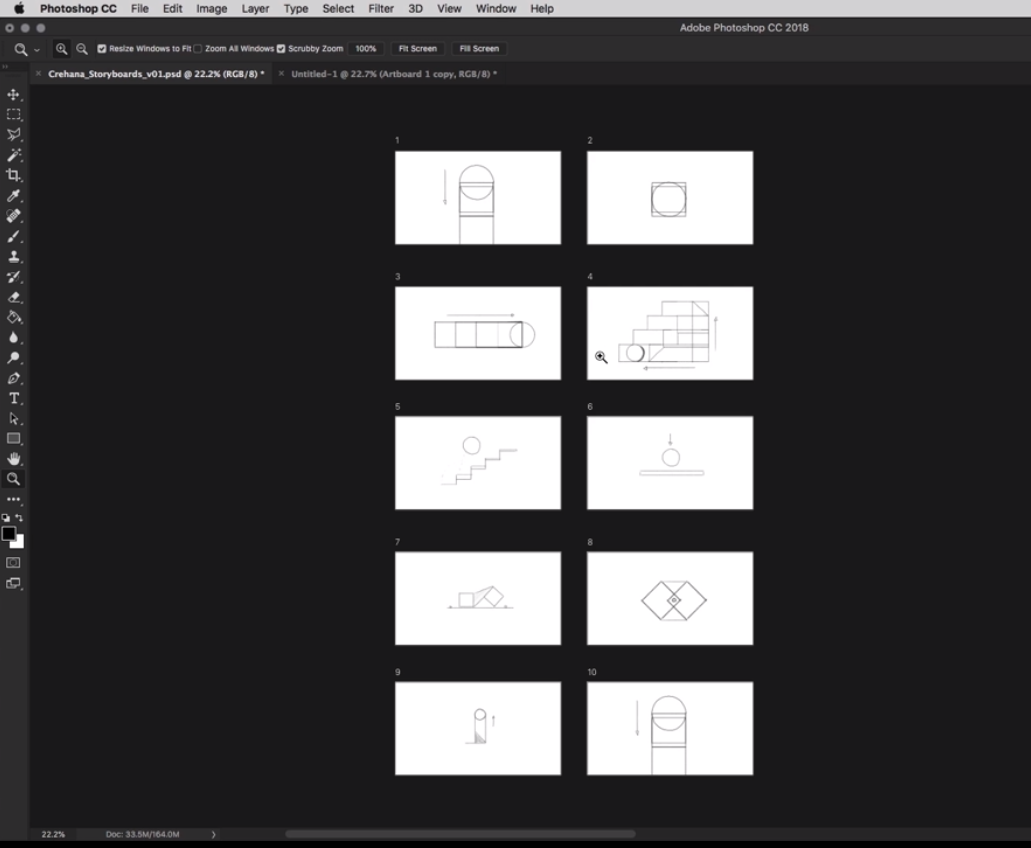This screenshot has width=1031, height=848.
Task: Select the Rectangular Marquee tool
Action: 14,114
